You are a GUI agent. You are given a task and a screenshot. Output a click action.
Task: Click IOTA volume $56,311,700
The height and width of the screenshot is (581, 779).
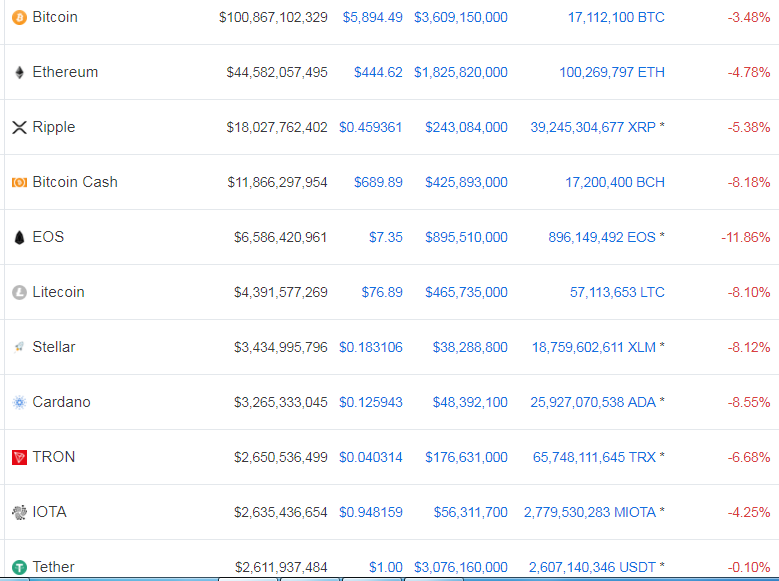coord(470,512)
